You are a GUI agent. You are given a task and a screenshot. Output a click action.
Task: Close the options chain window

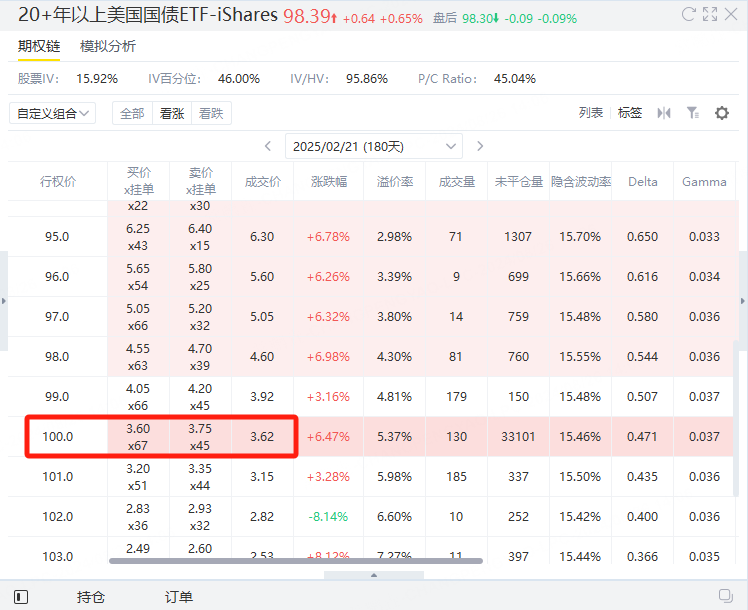[x=731, y=14]
